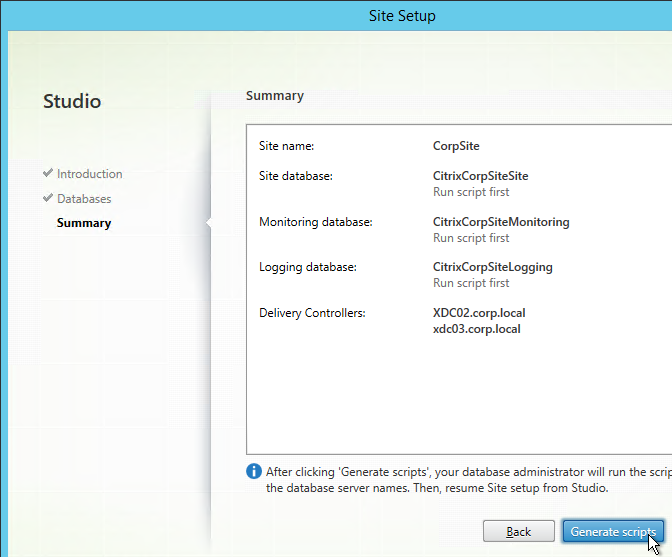
Task: Click the Databases checkmark icon
Action: point(48,198)
